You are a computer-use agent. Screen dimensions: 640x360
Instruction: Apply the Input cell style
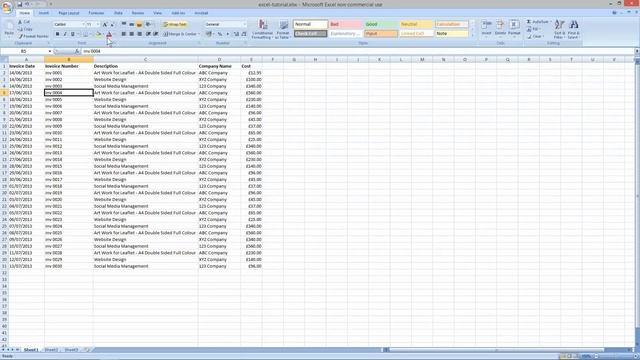pyautogui.click(x=380, y=33)
